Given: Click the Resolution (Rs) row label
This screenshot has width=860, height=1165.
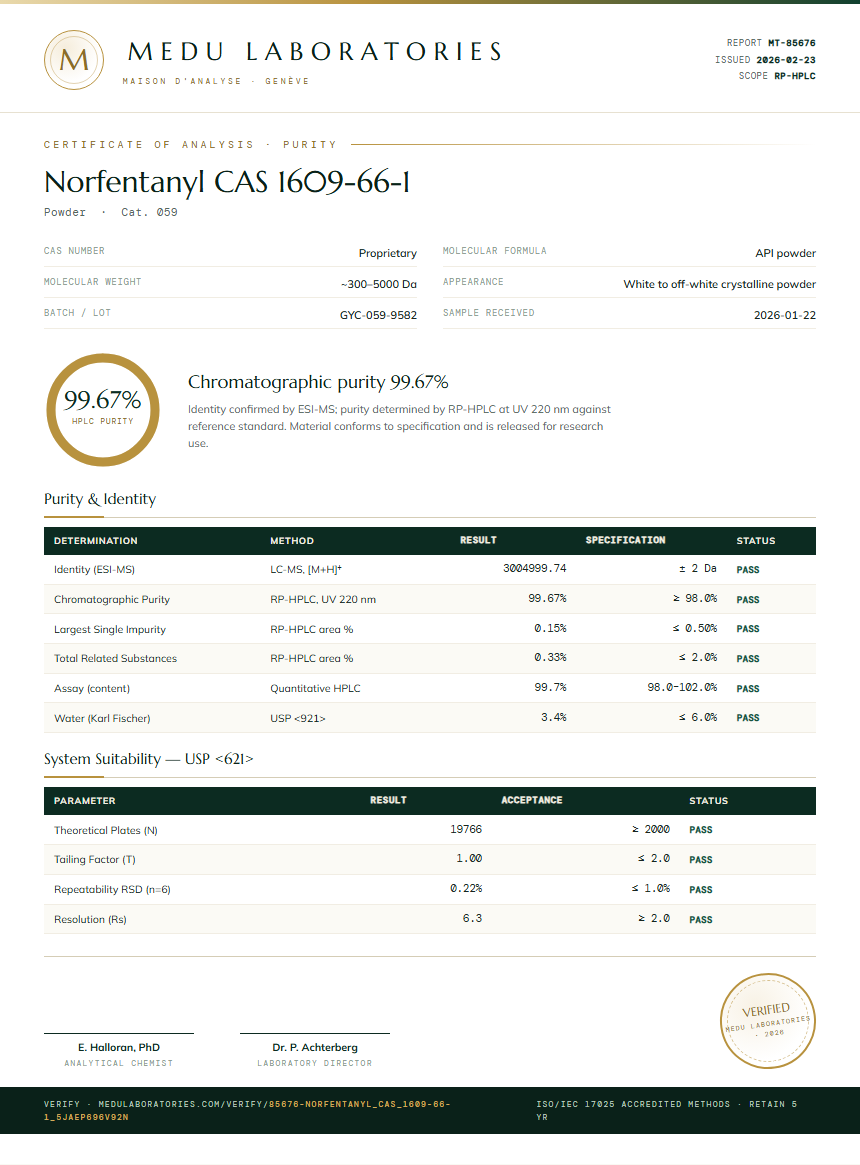Looking at the screenshot, I should (90, 920).
